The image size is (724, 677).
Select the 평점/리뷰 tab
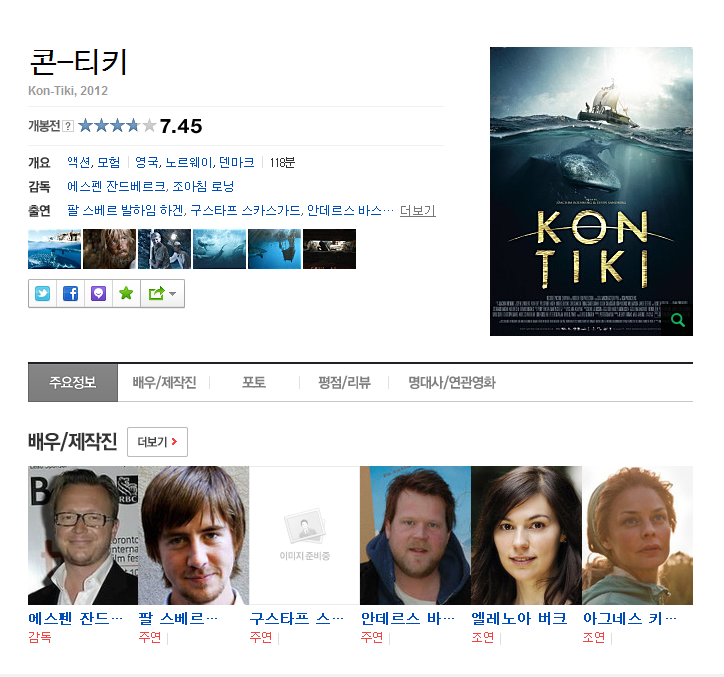point(344,382)
